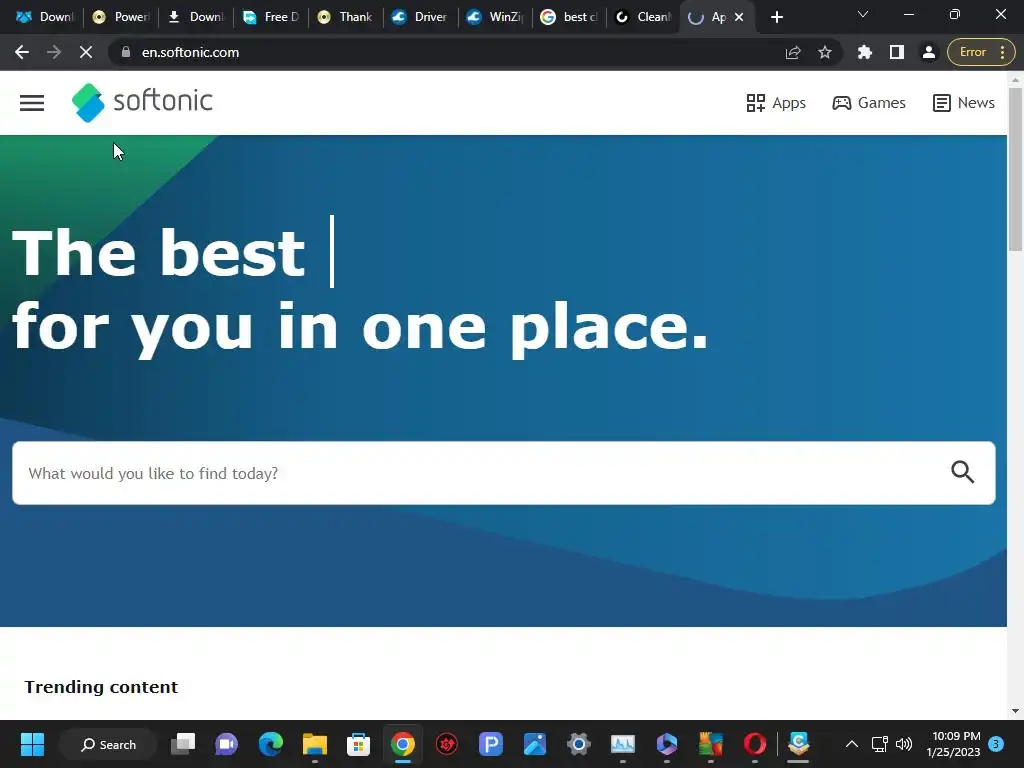The width and height of the screenshot is (1024, 768).
Task: Launch the Chat app from the taskbar
Action: pos(227,744)
